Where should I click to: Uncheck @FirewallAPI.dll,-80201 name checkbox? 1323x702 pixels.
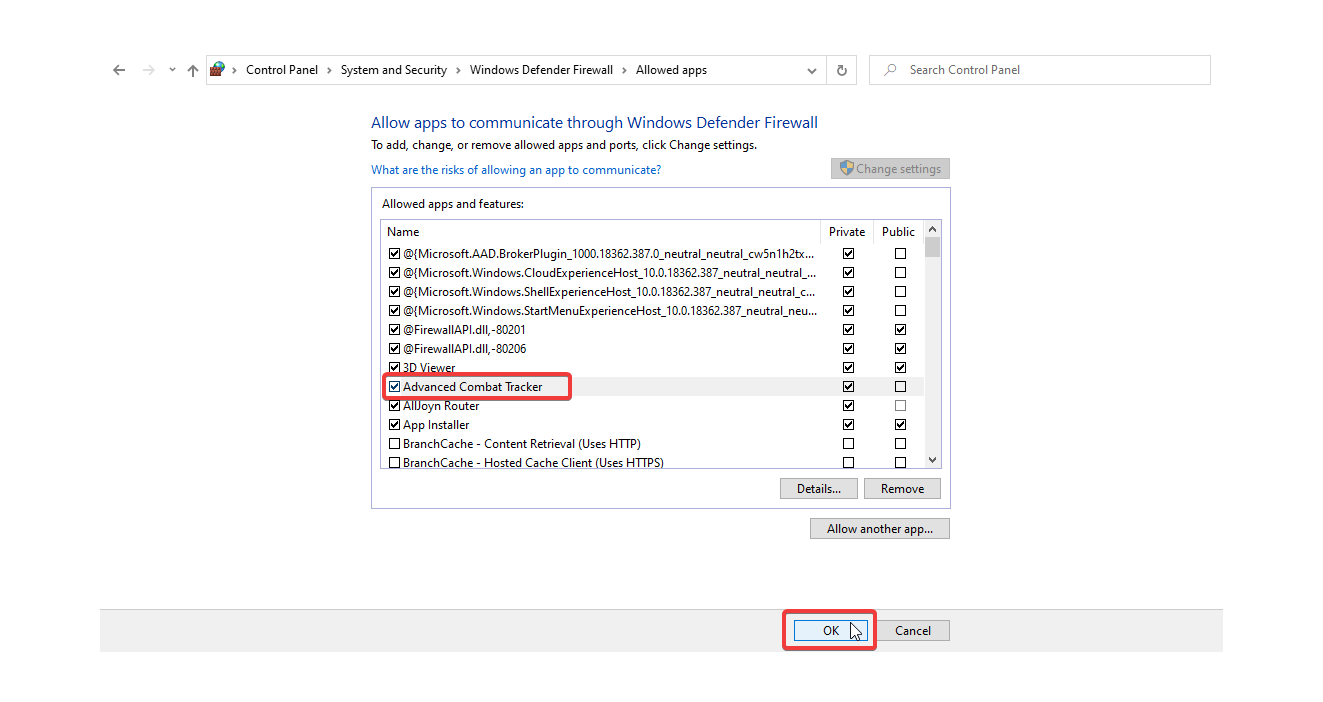click(394, 330)
